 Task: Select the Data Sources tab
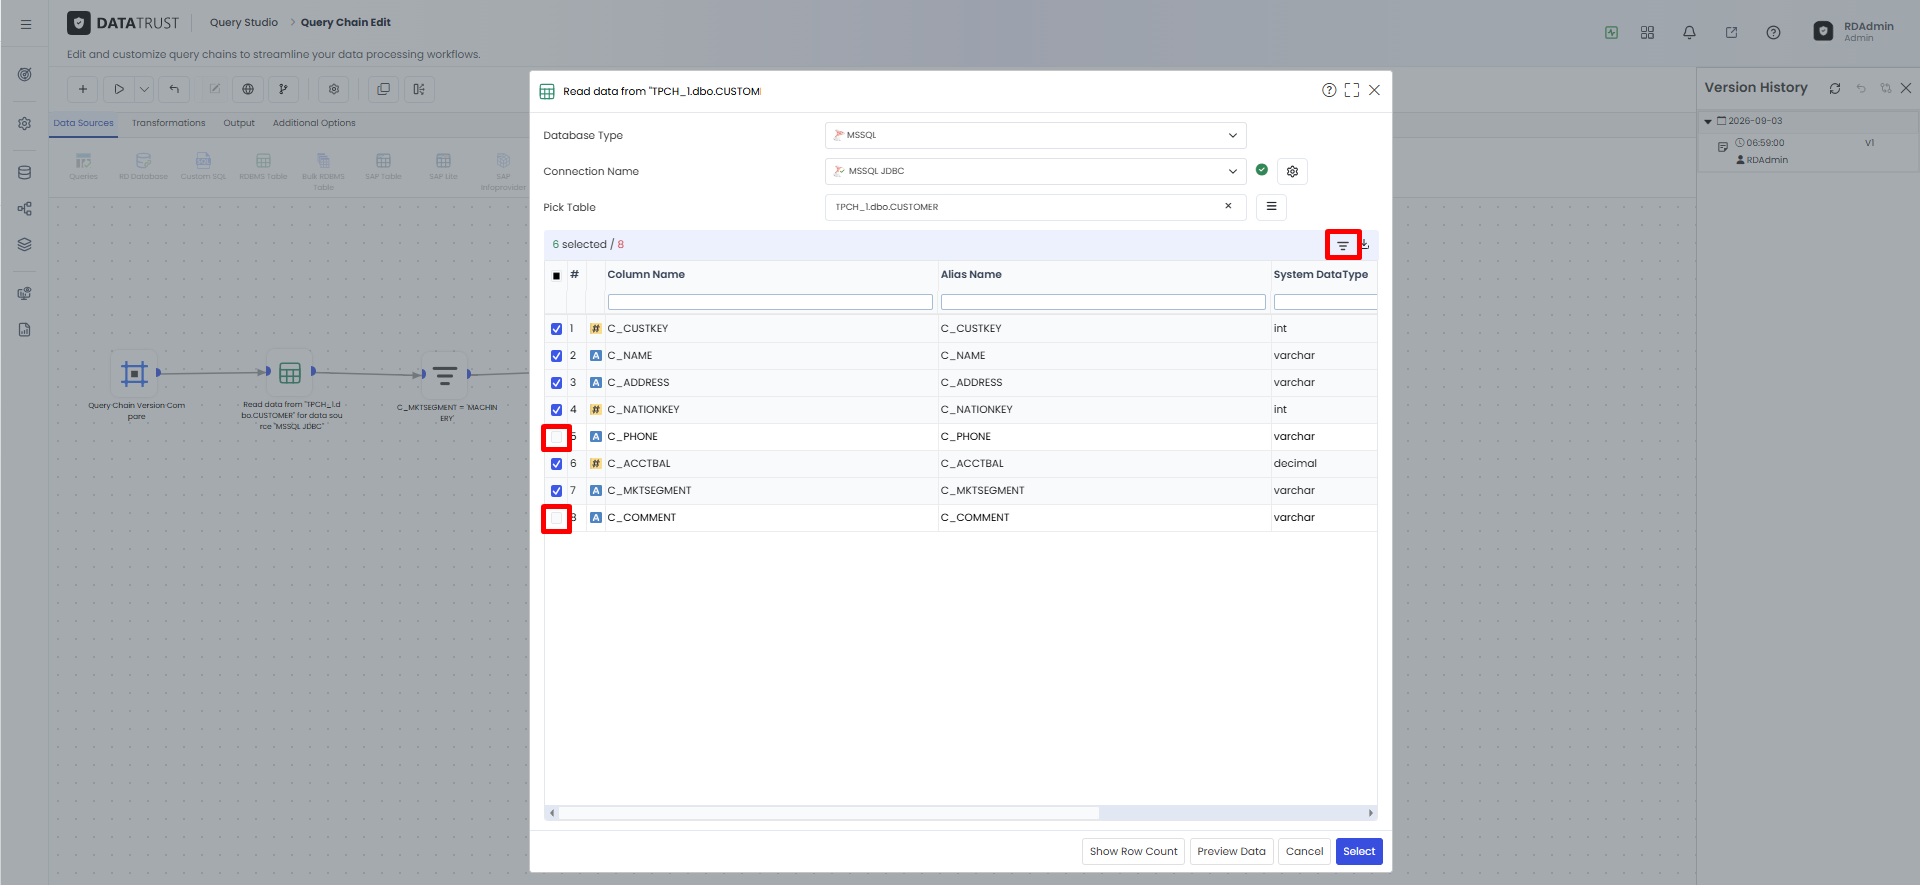(x=83, y=123)
